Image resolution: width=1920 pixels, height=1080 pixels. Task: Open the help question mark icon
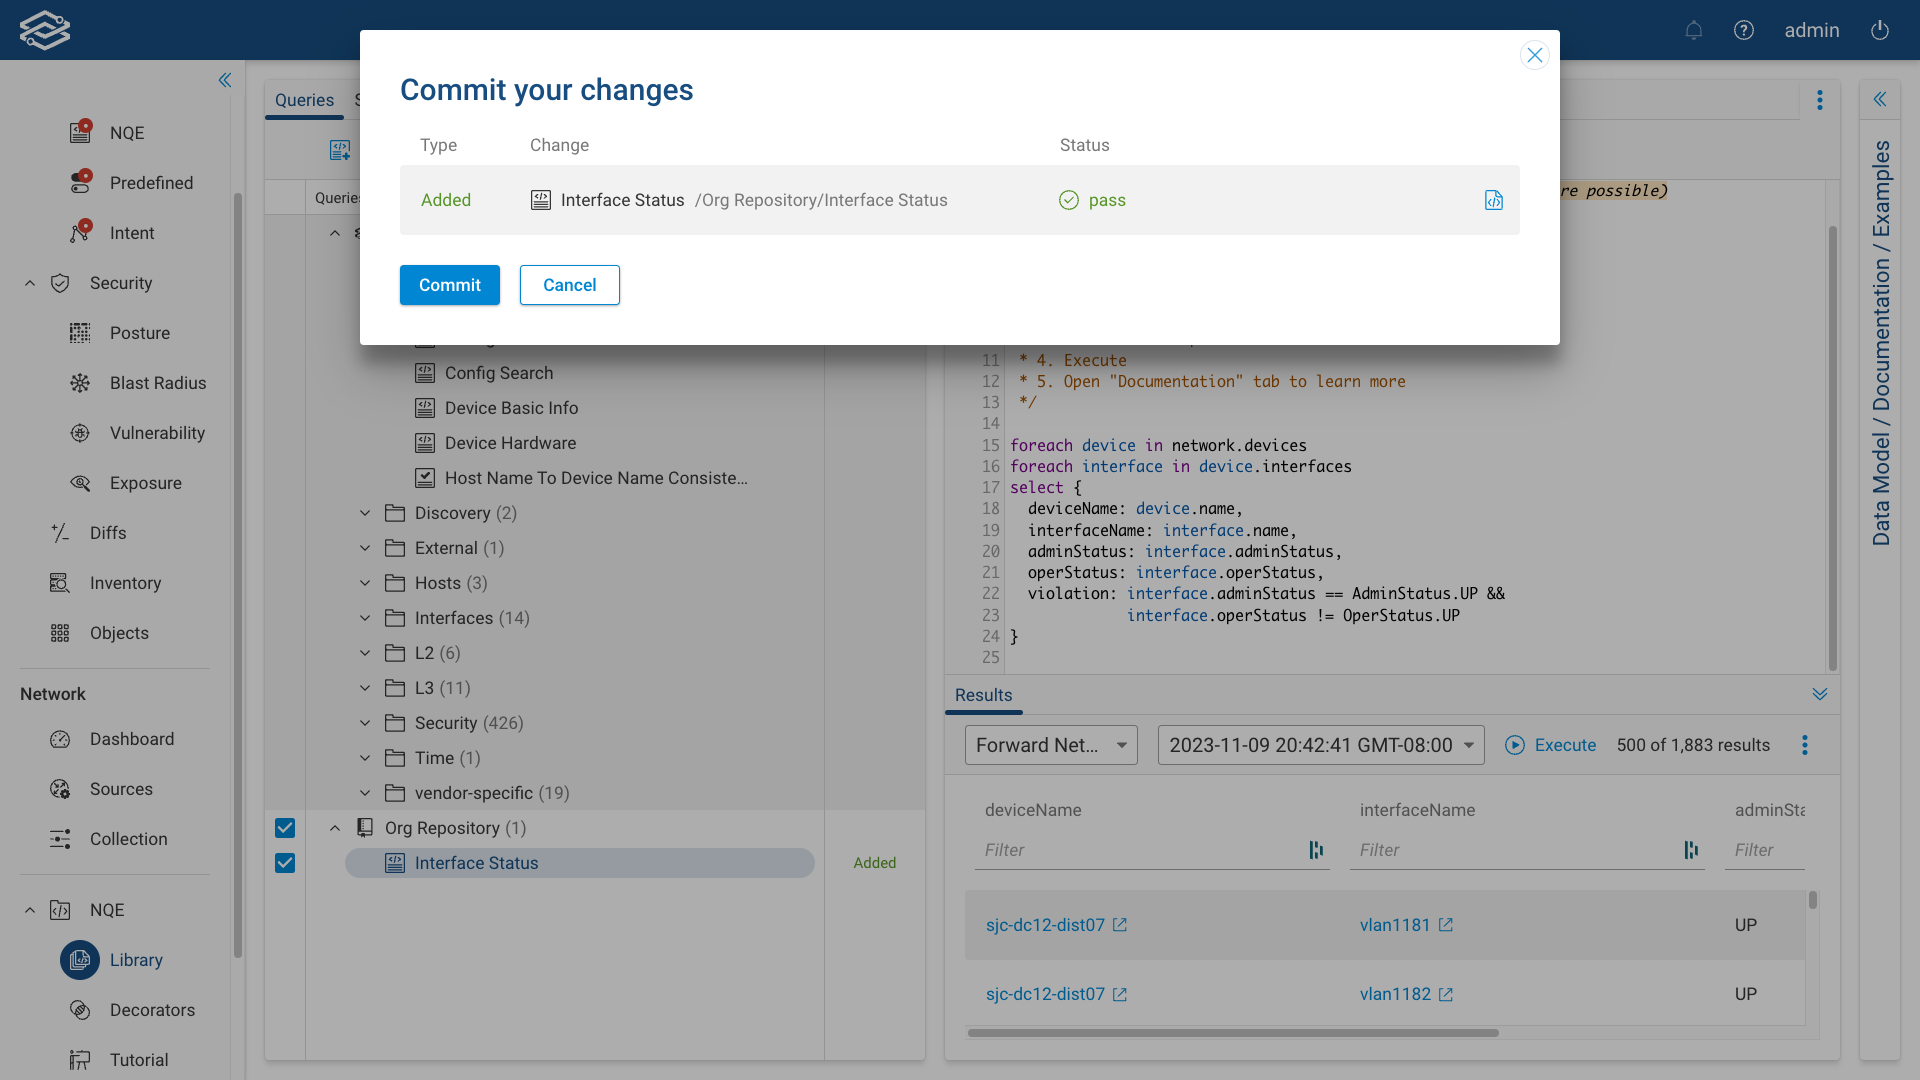(1743, 30)
